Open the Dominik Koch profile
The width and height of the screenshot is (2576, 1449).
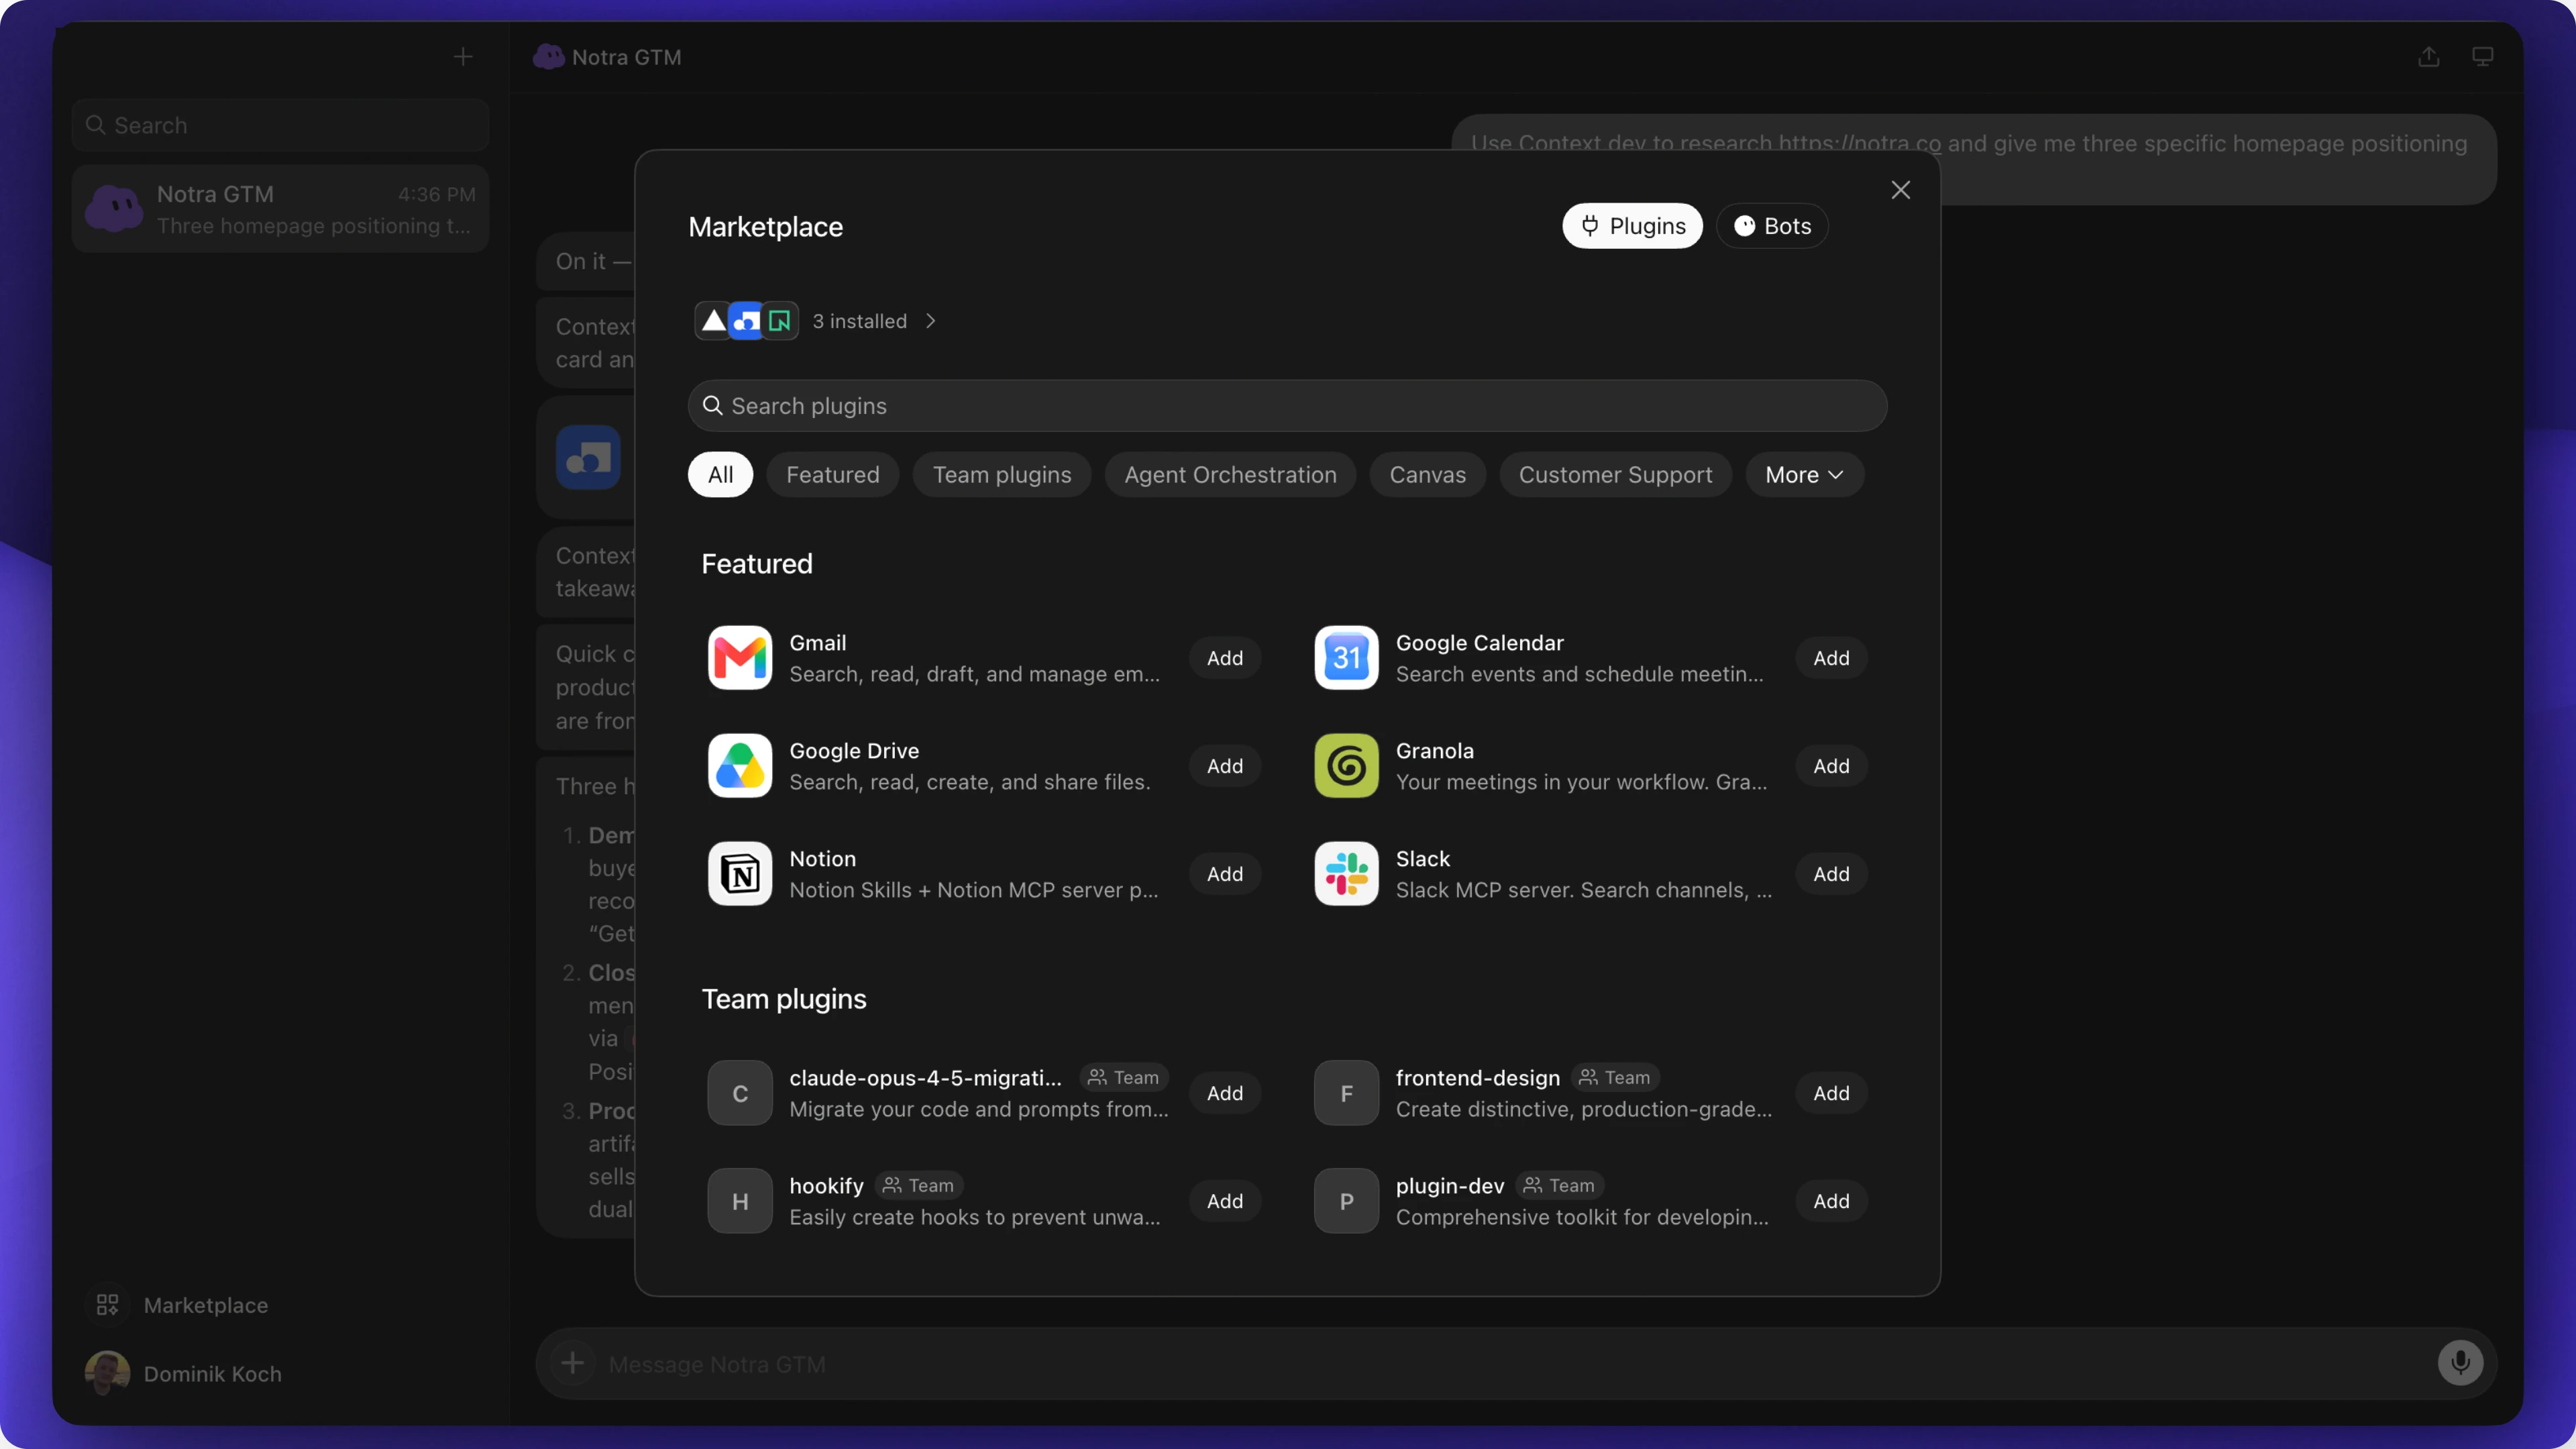[x=183, y=1374]
